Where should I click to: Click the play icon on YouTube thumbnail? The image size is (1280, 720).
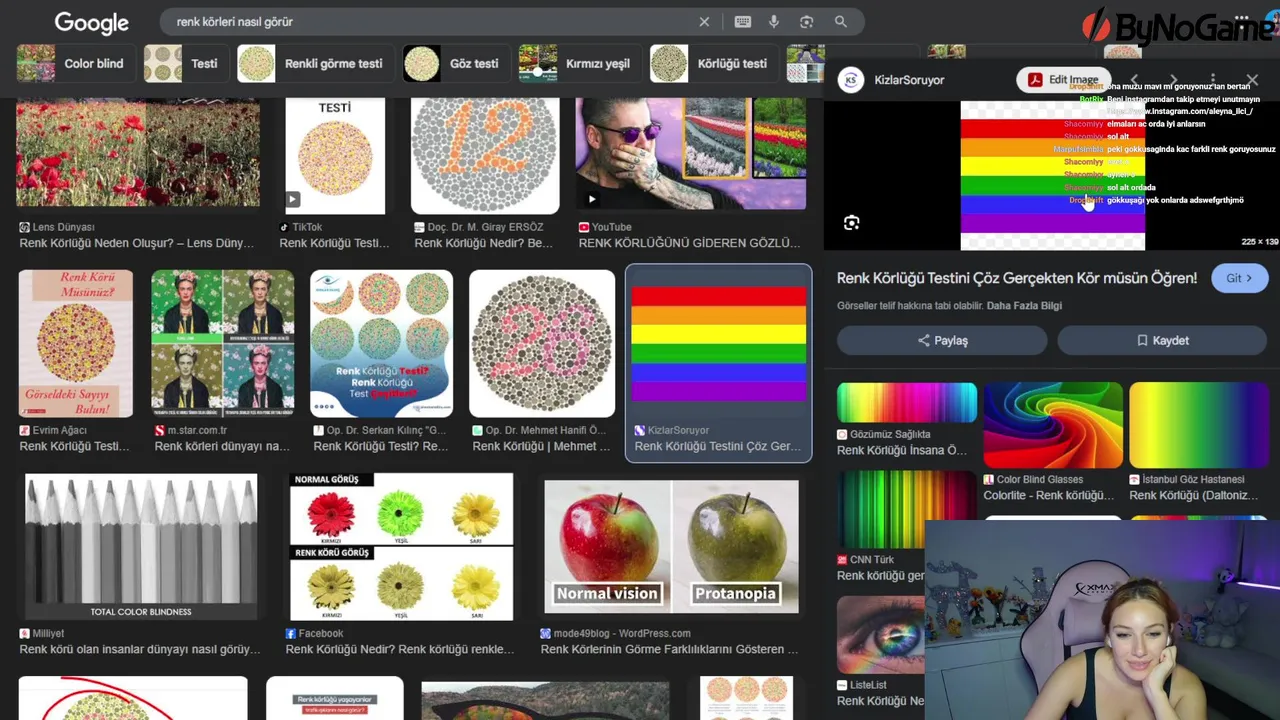(591, 199)
